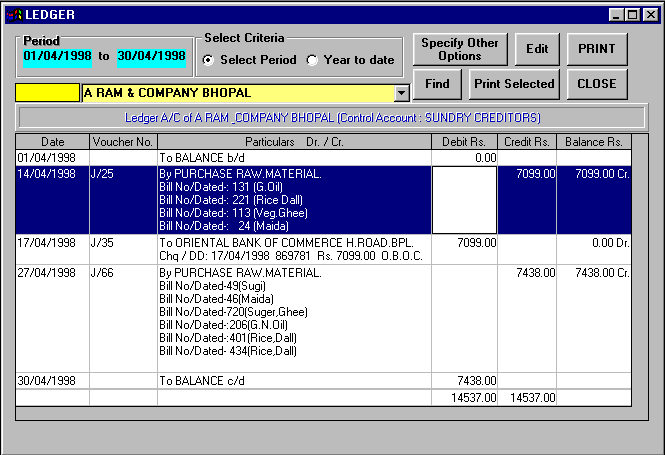Click the Ledger app icon in title bar
665x455 pixels.
pyautogui.click(x=12, y=15)
